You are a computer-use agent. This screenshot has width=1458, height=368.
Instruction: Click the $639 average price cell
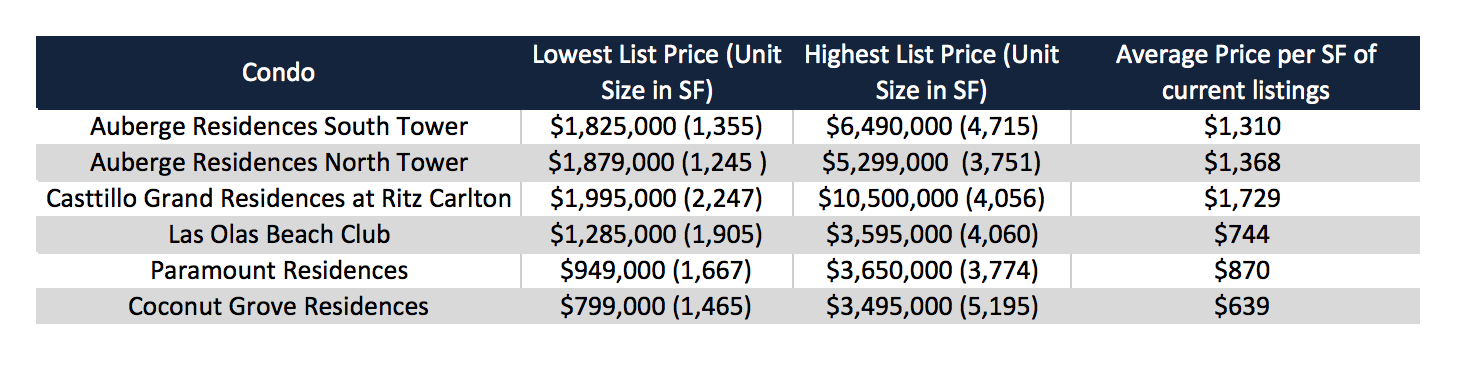point(1245,306)
